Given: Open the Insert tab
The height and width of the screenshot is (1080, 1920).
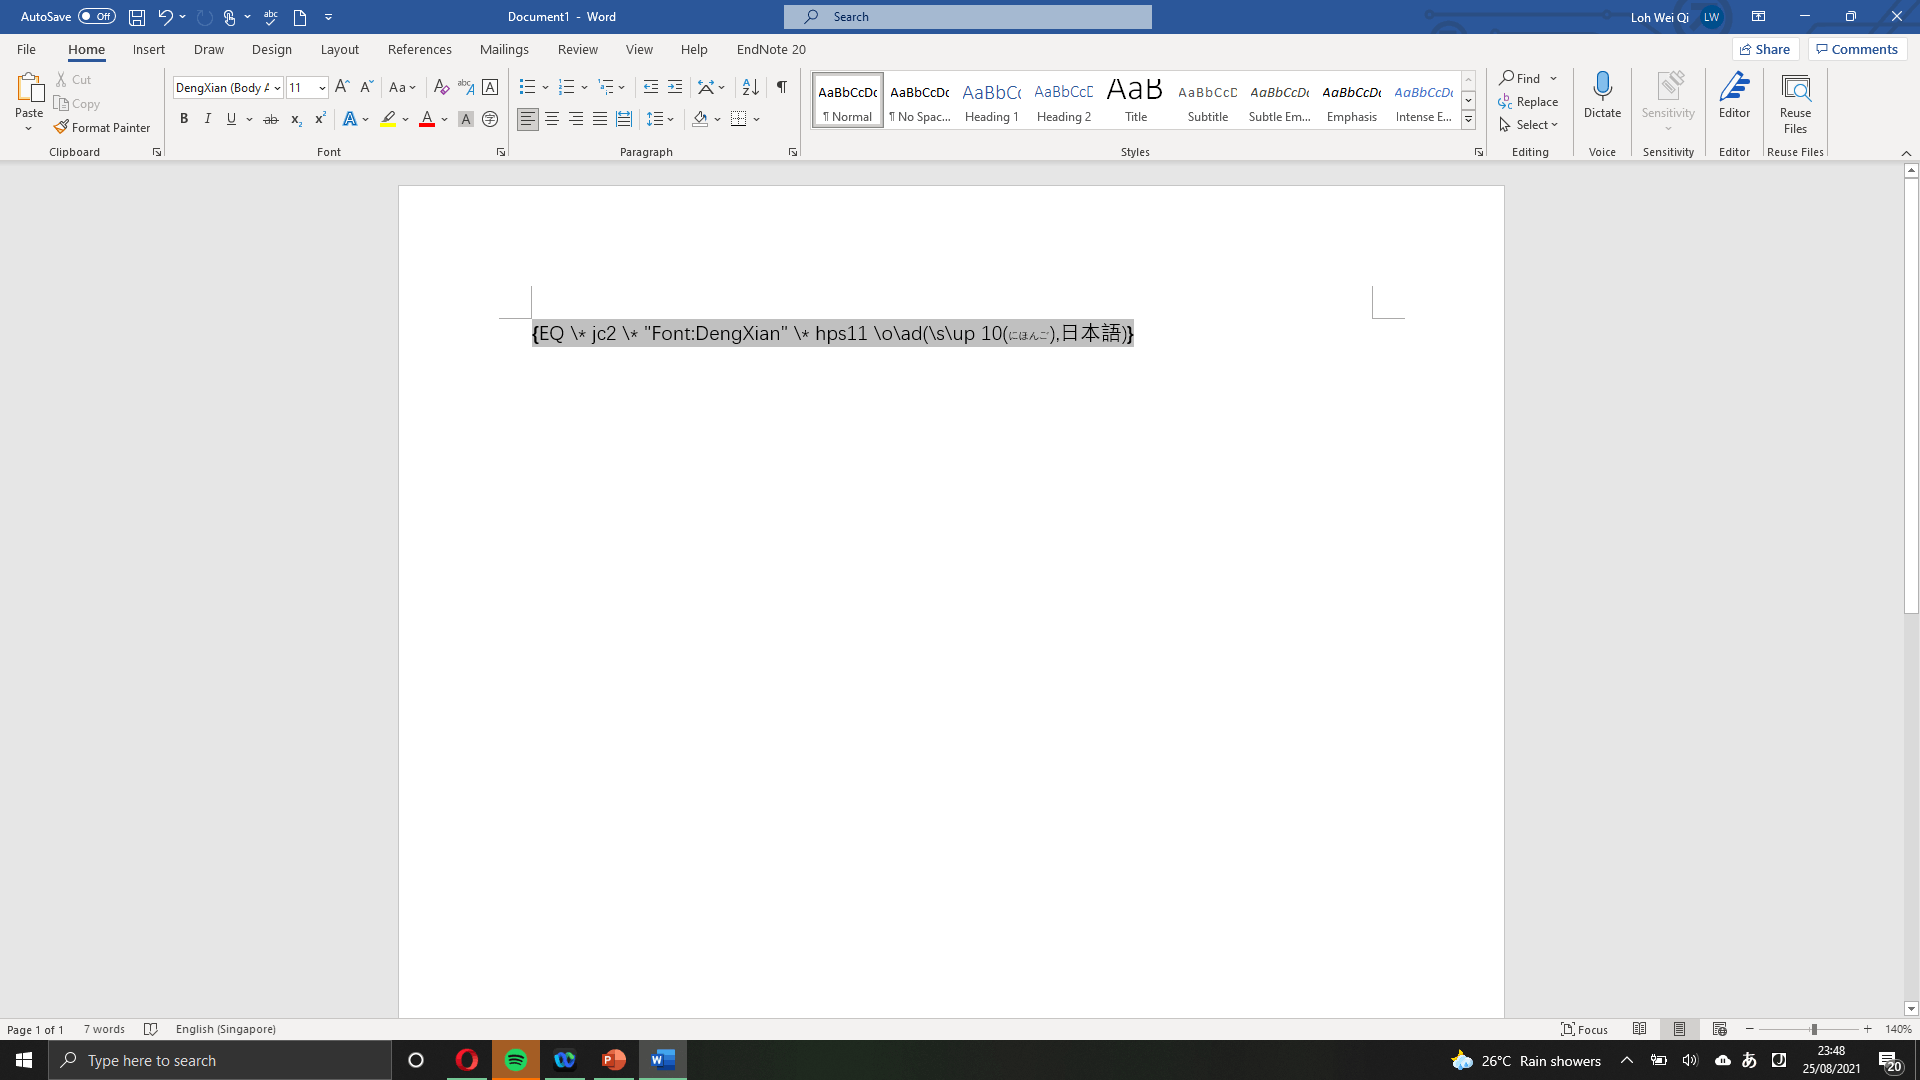Looking at the screenshot, I should [x=149, y=49].
